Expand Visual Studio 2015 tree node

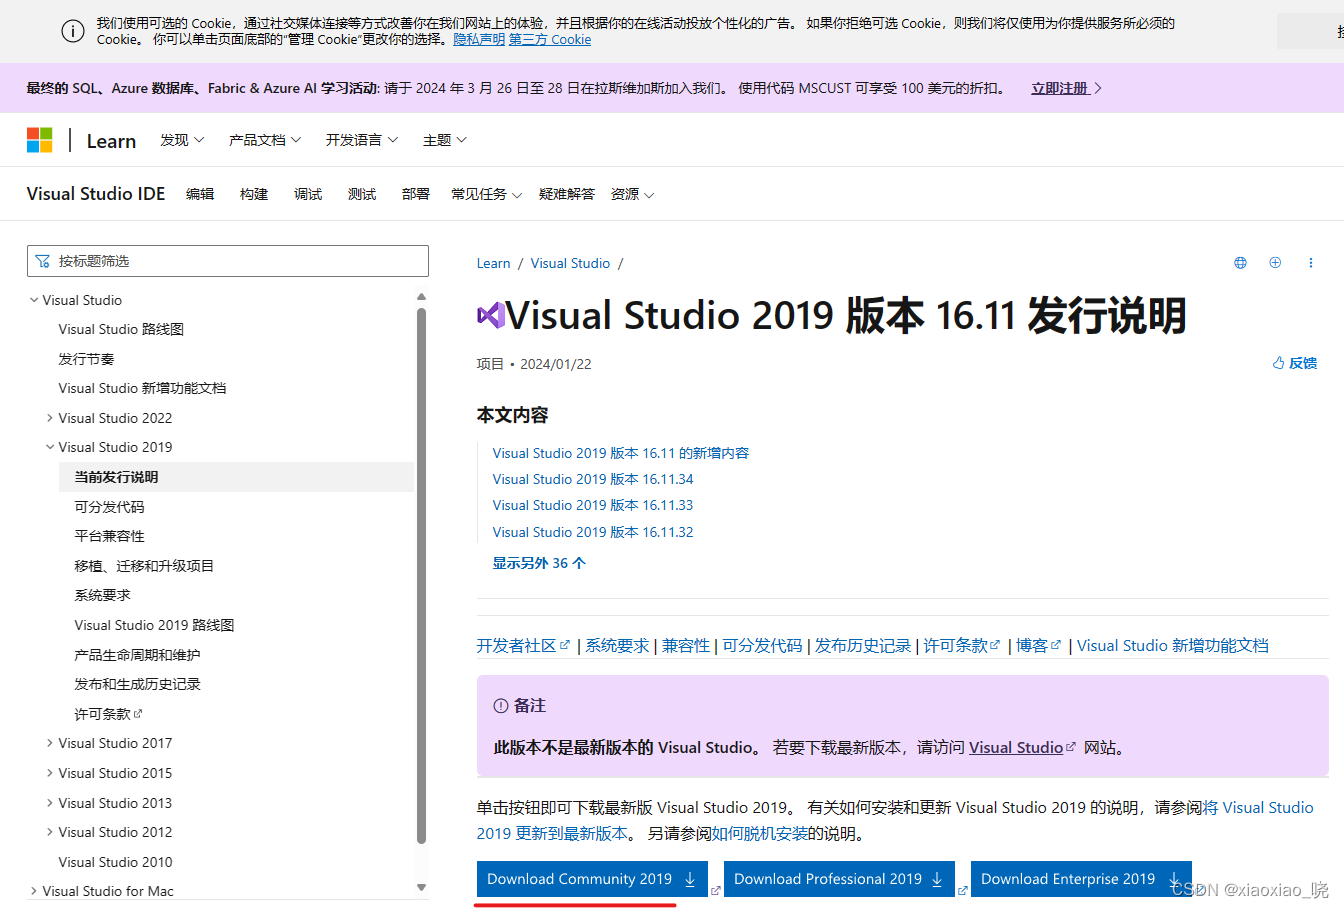pos(50,773)
